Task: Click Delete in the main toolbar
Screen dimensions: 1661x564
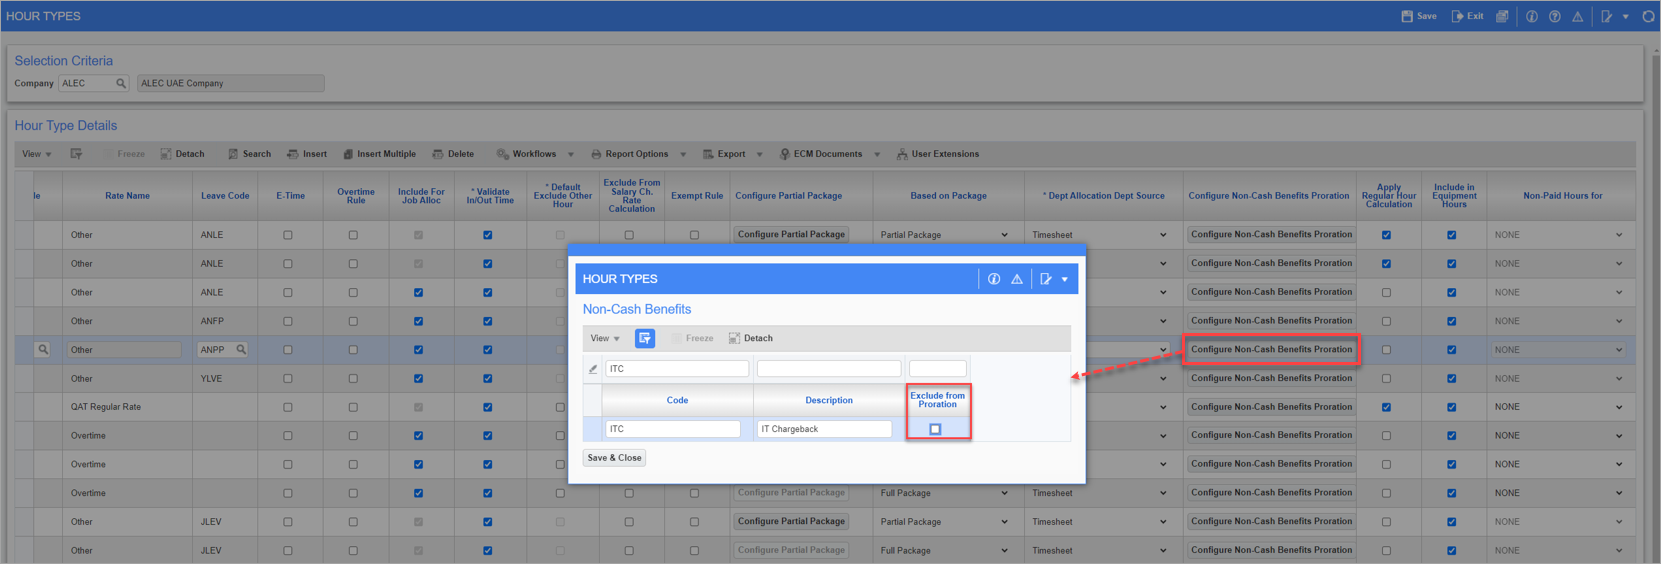Action: click(x=453, y=154)
